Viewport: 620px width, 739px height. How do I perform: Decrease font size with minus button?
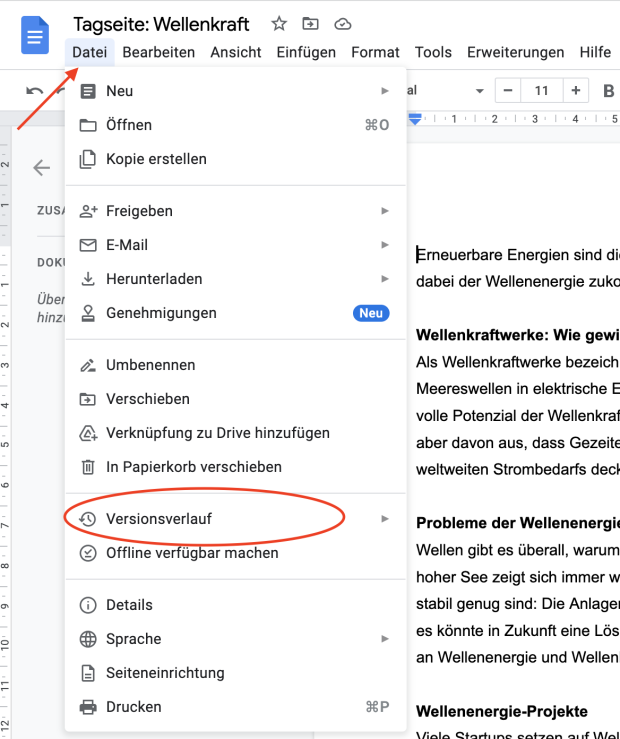coord(508,91)
